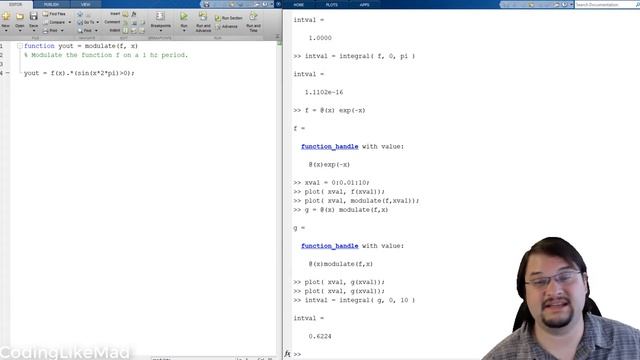Open the Go To tool

[x=86, y=22]
